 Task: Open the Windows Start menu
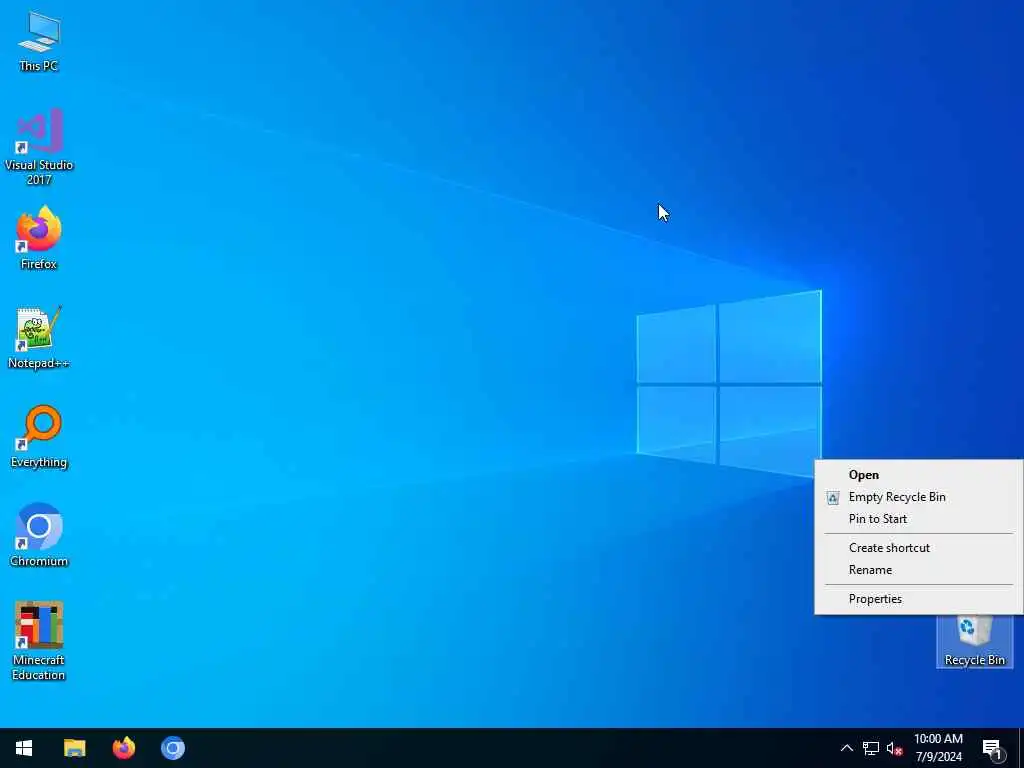coord(24,748)
